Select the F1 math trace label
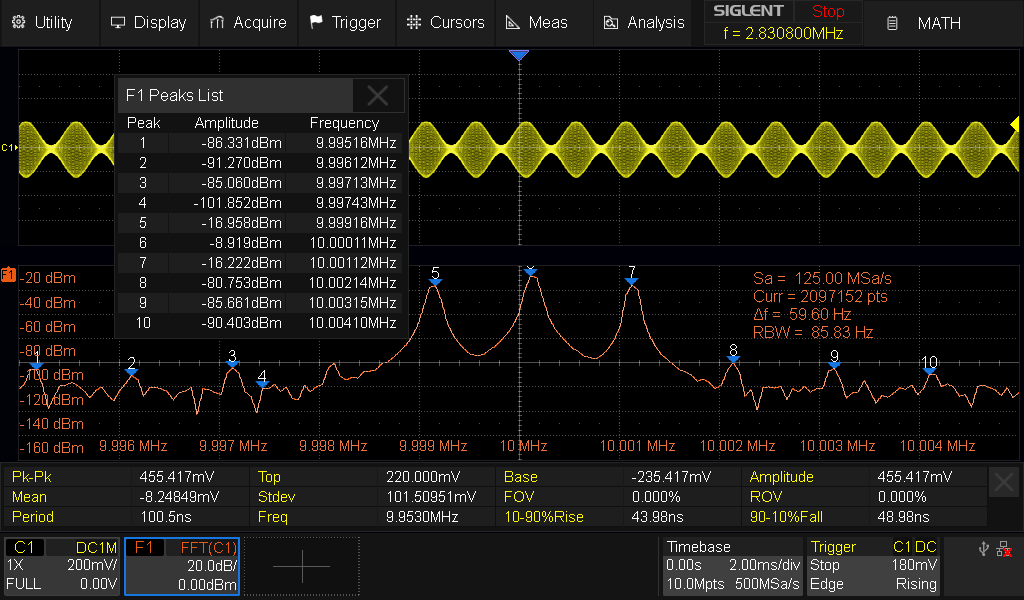Screen dimensions: 1024x600 pos(9,274)
